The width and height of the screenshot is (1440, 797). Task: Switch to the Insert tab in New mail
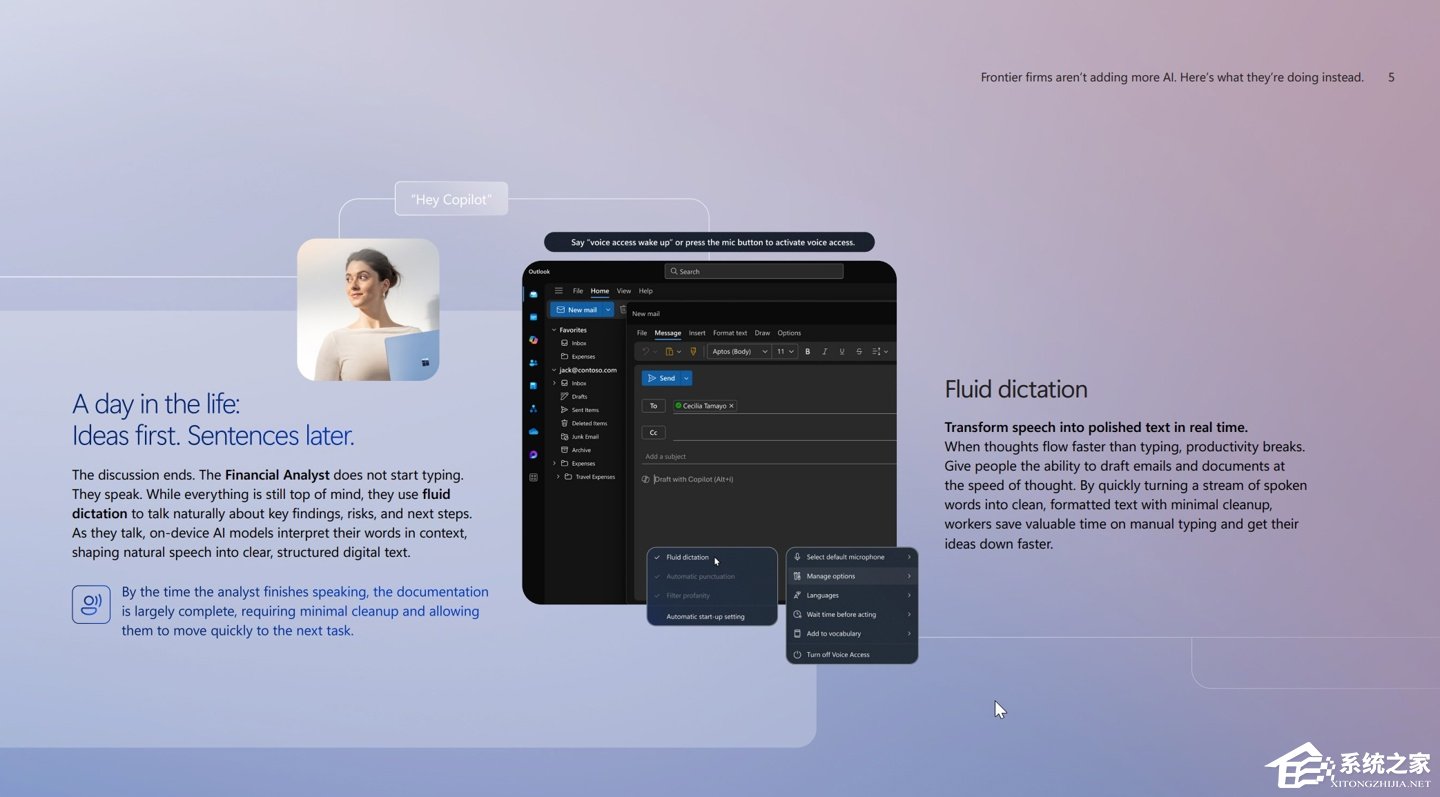tap(697, 333)
